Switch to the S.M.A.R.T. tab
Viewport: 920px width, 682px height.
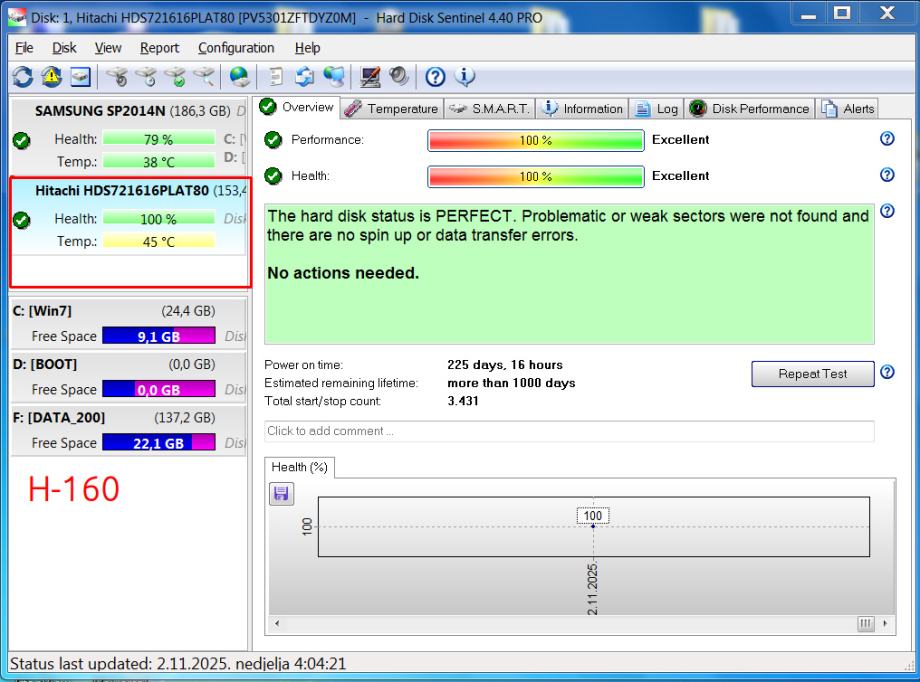pos(489,109)
